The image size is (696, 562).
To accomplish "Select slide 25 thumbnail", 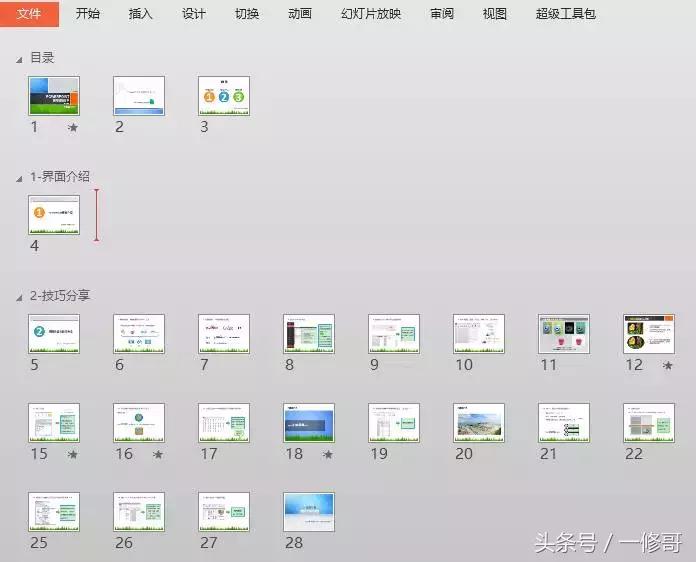I will (54, 512).
